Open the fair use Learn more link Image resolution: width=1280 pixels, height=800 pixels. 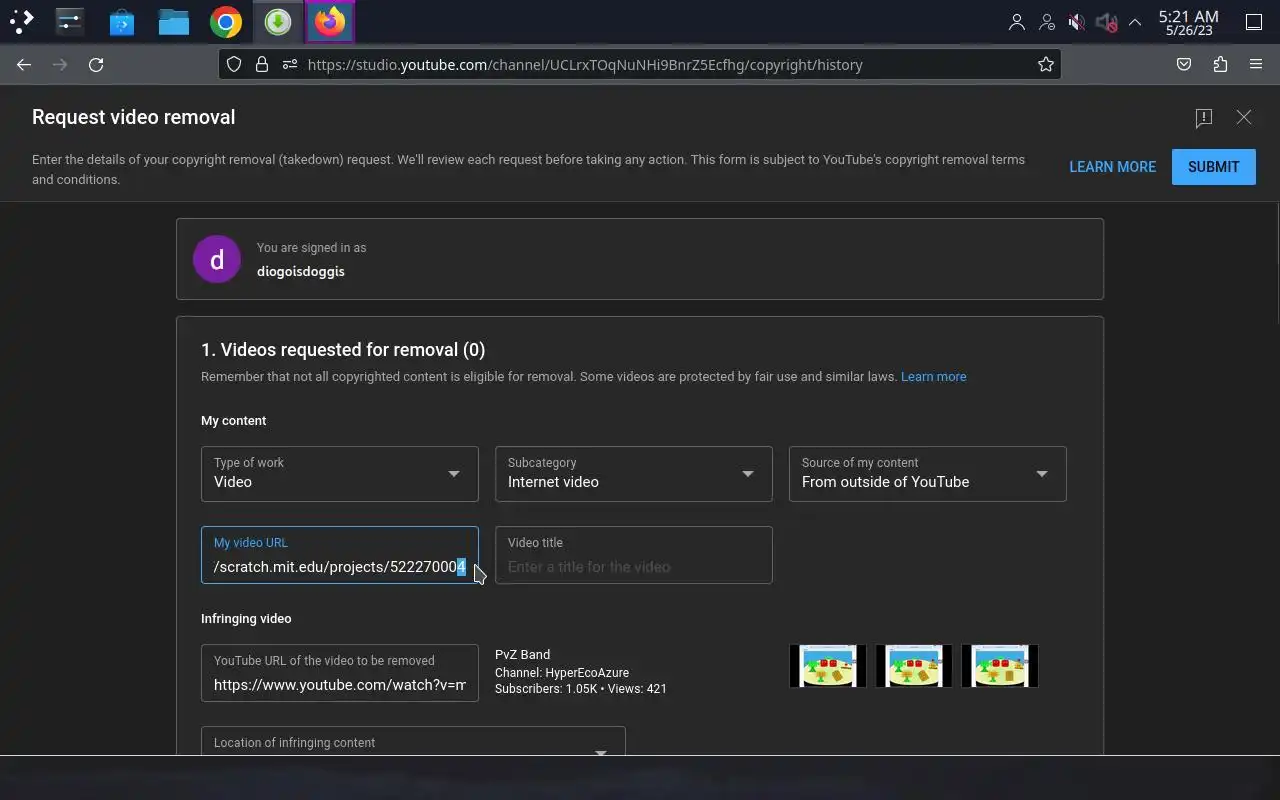[x=933, y=377]
